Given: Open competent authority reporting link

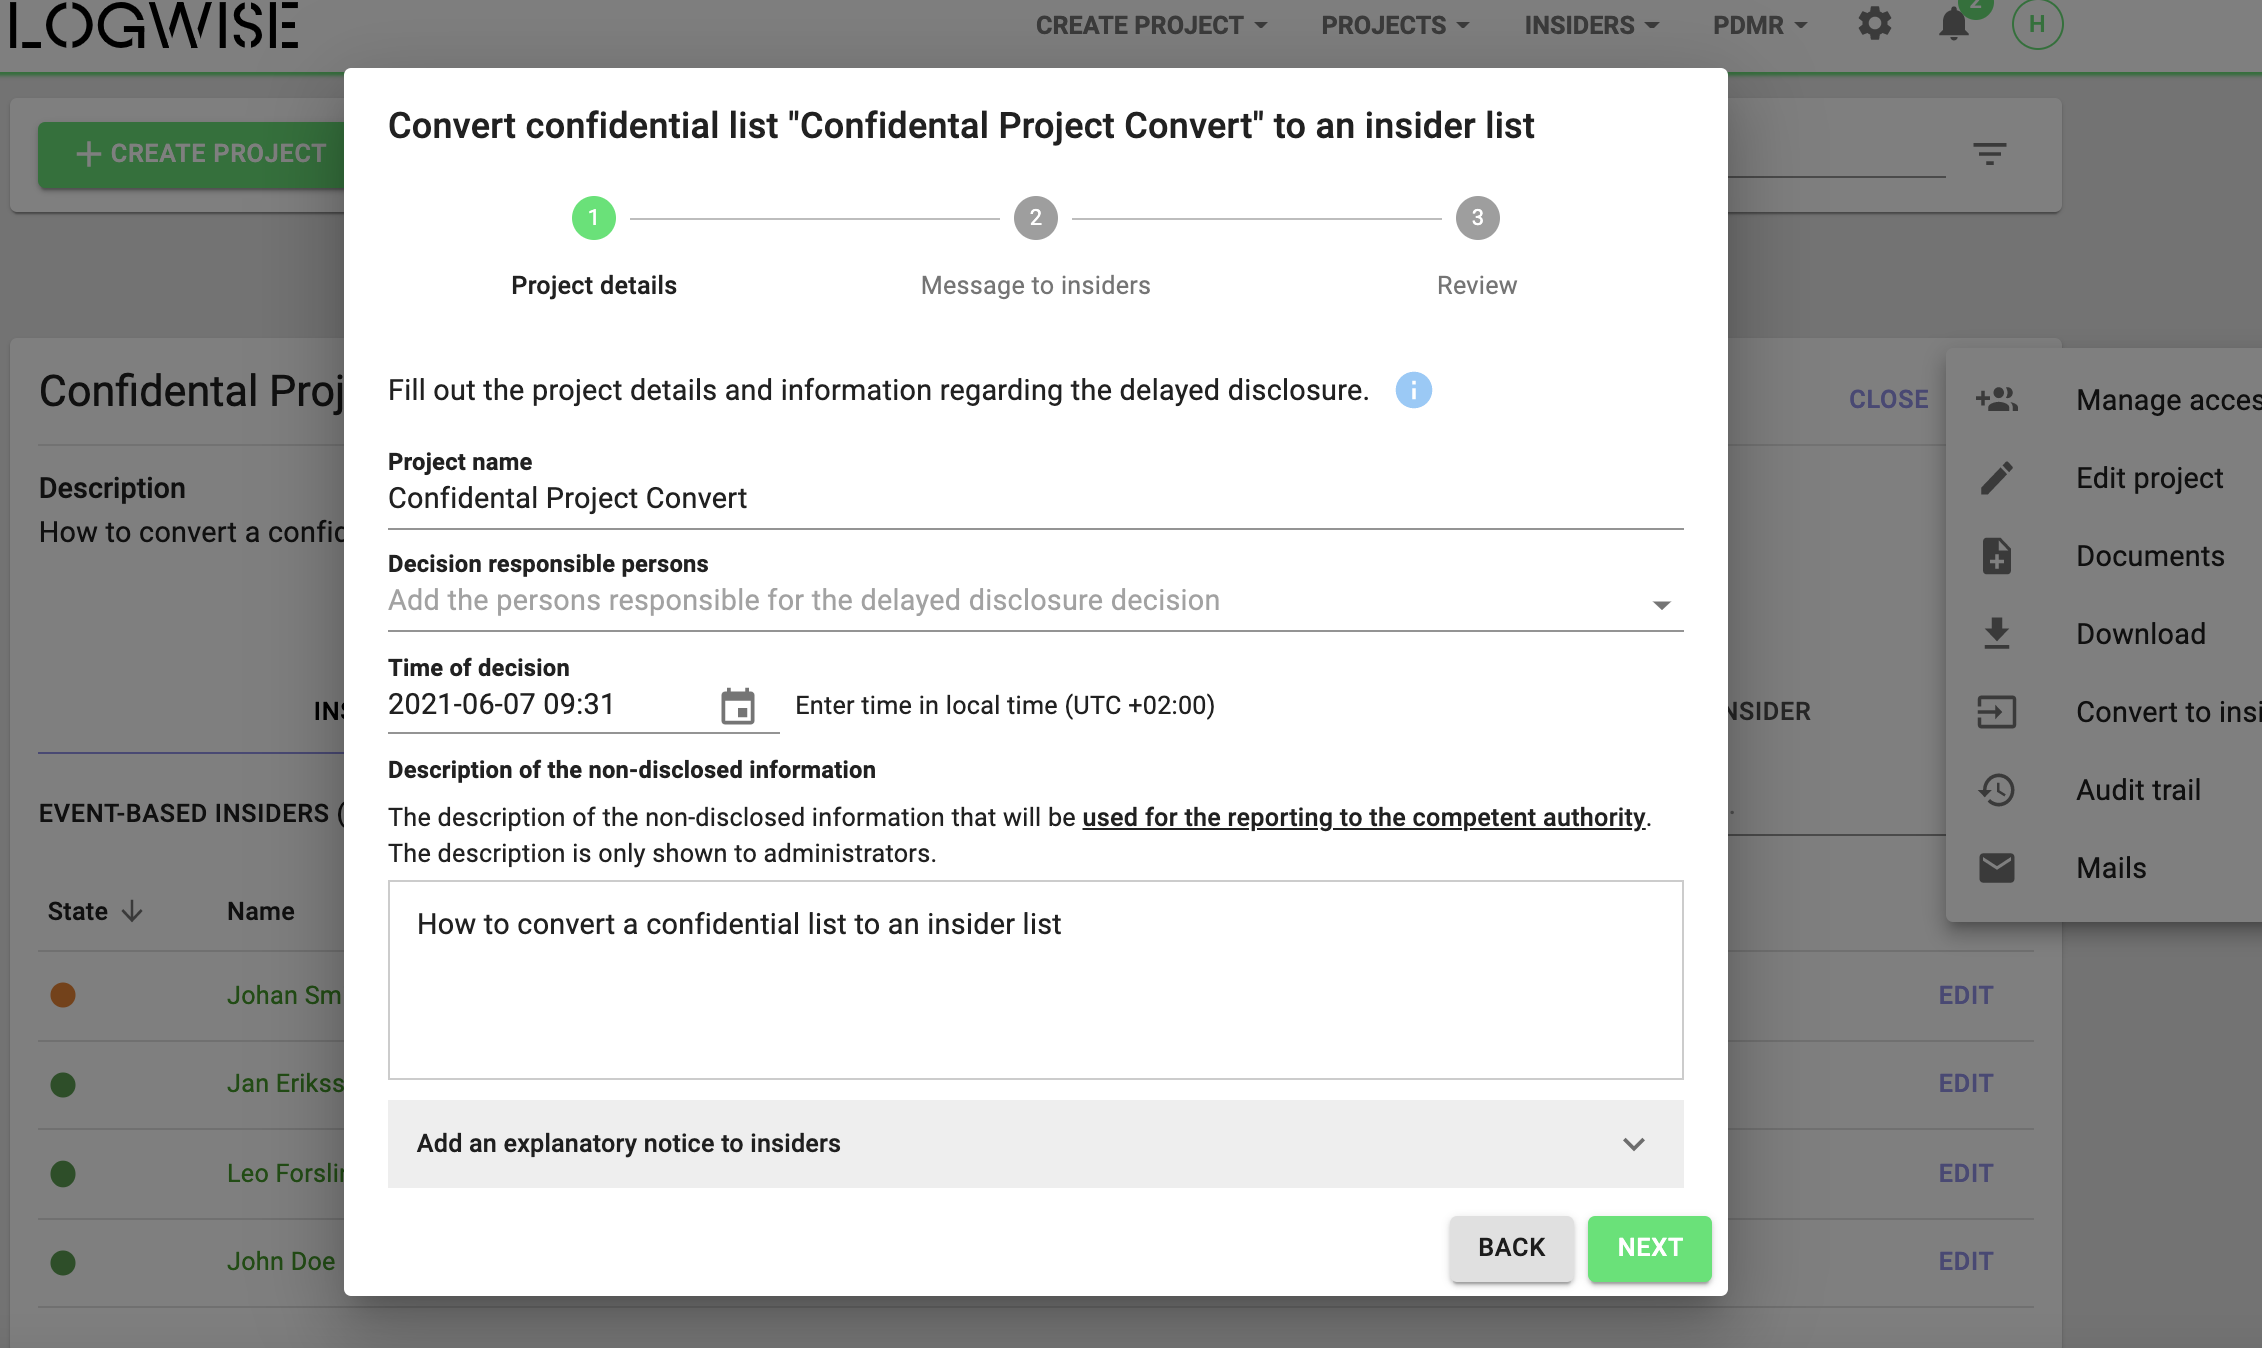Looking at the screenshot, I should click(1364, 818).
